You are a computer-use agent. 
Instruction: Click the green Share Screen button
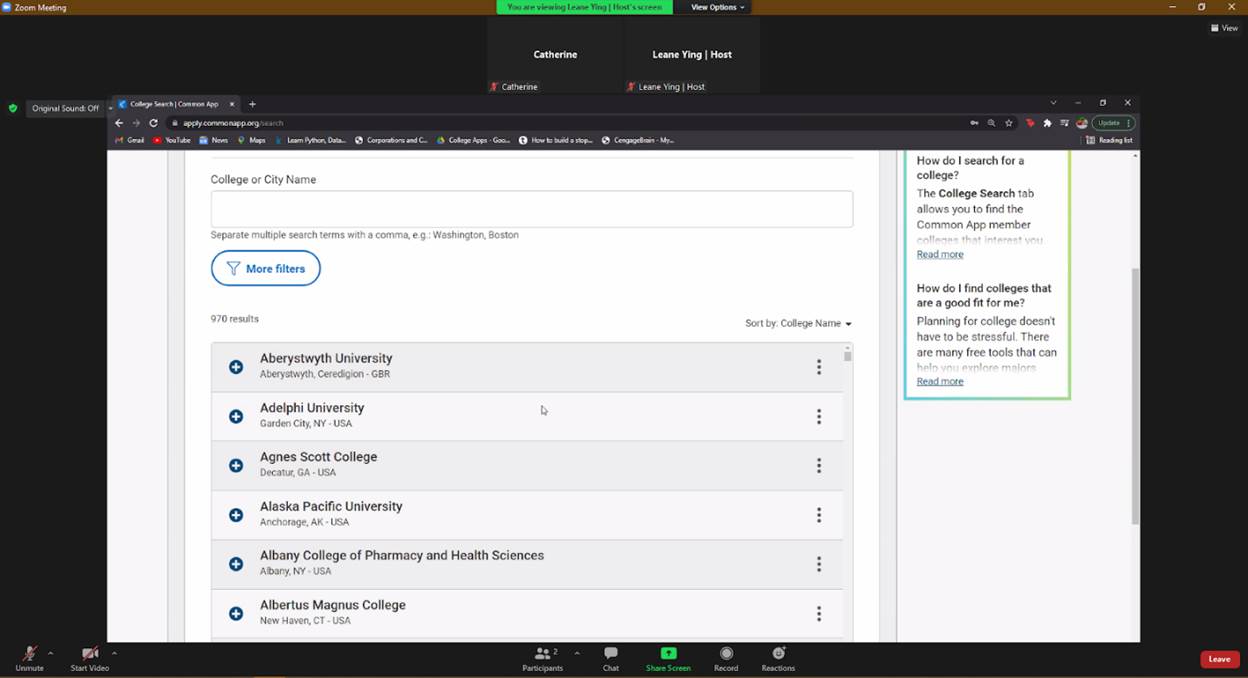[668, 658]
